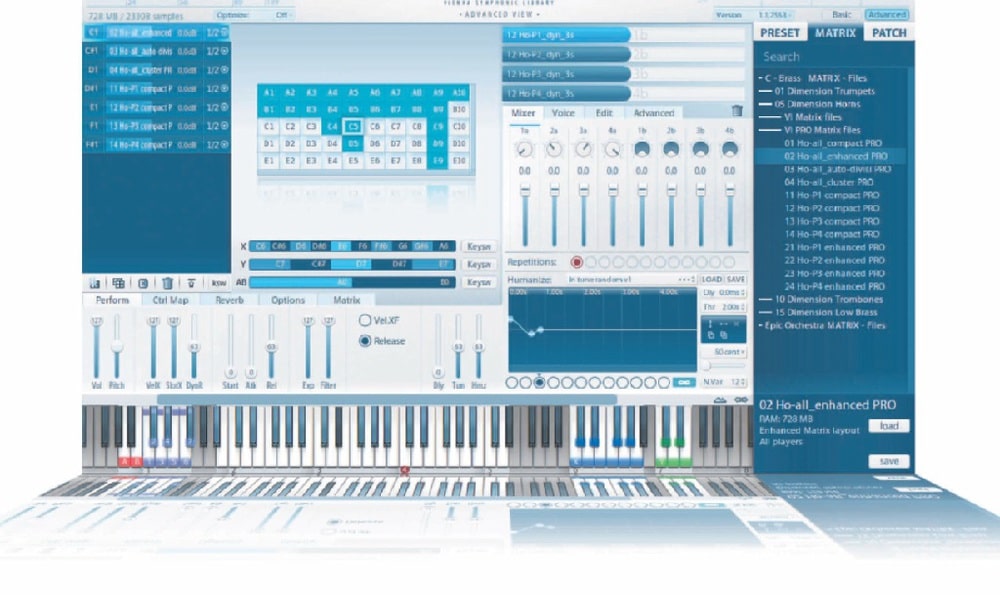The height and width of the screenshot is (595, 1000).
Task: Click the paste icon in the humanize tools box
Action: (x=724, y=335)
